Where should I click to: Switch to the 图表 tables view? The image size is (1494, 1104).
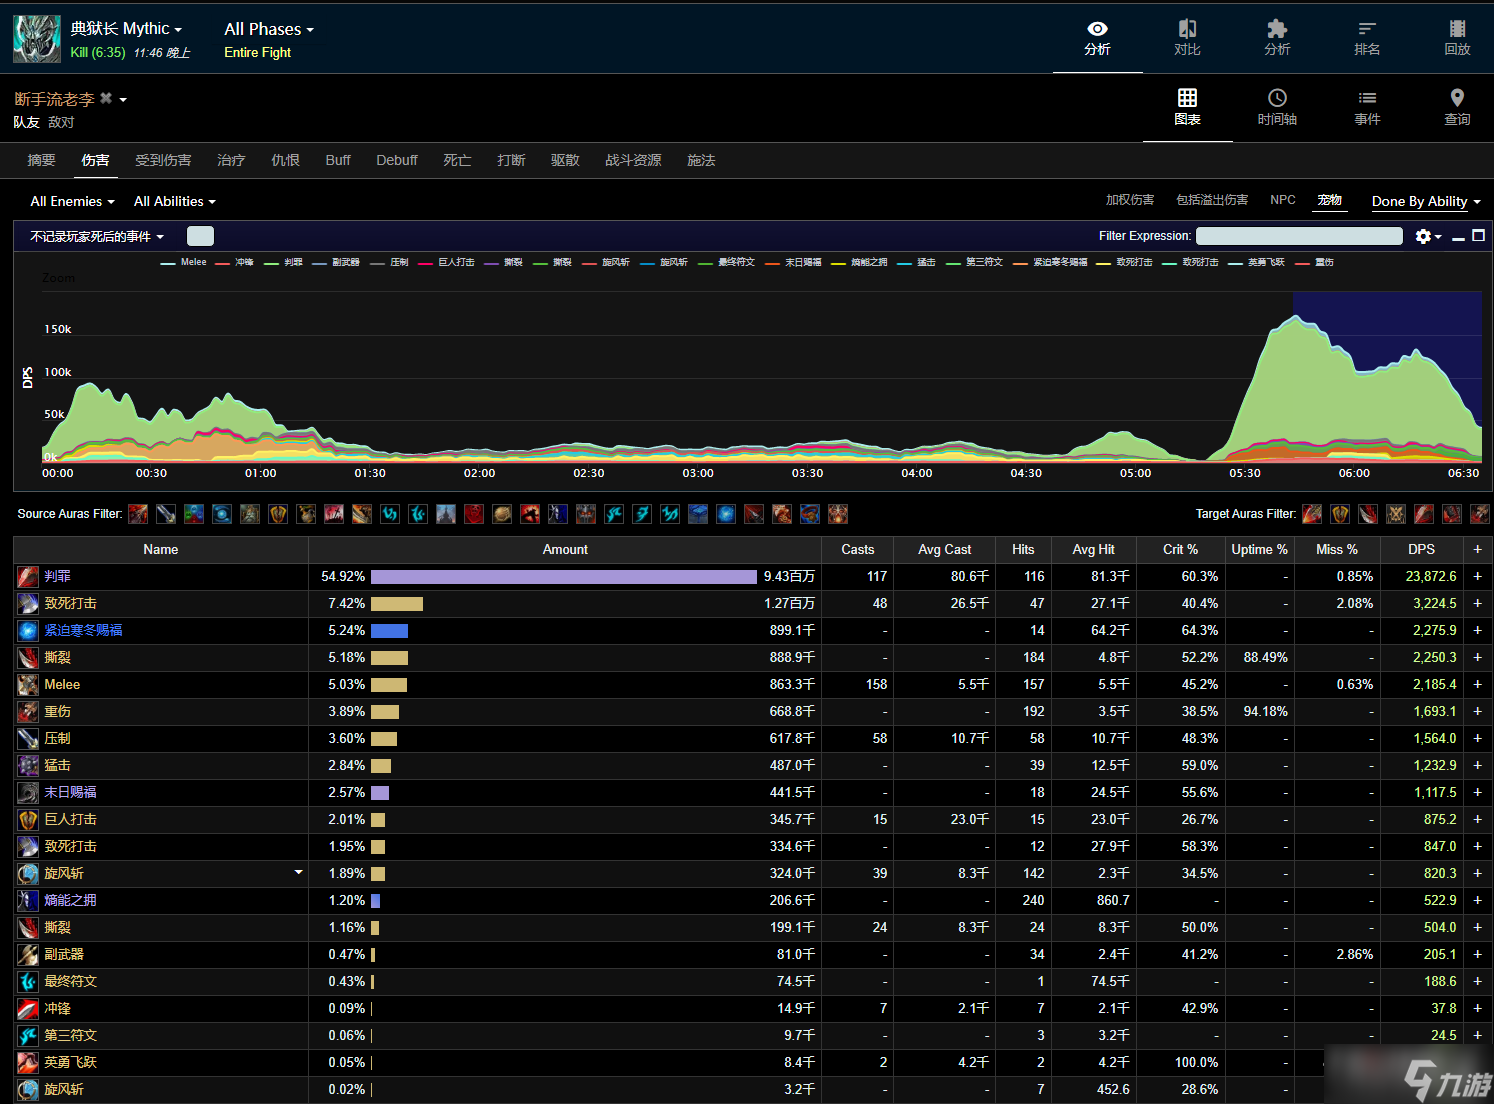pyautogui.click(x=1187, y=107)
